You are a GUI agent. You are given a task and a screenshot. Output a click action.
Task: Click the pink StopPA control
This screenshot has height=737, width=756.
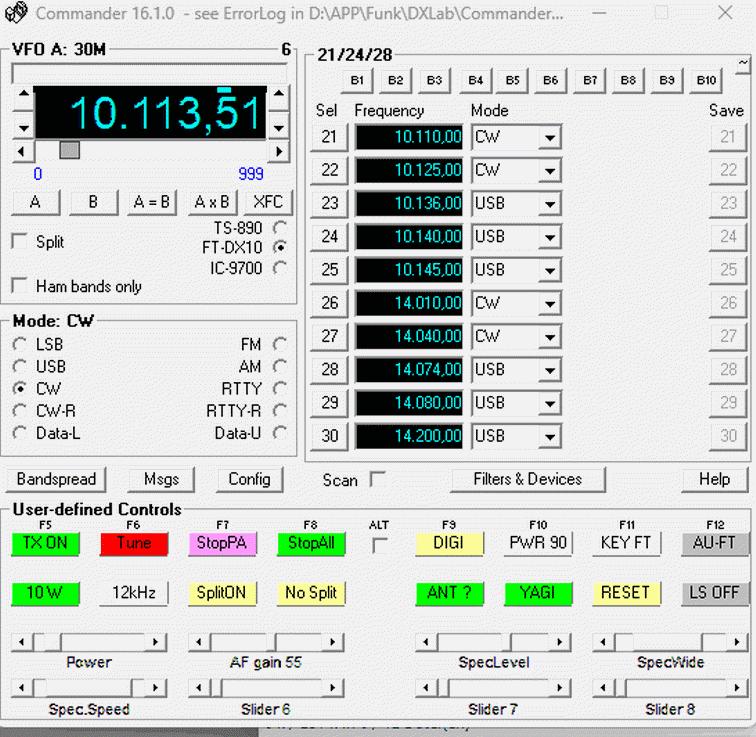pyautogui.click(x=222, y=543)
